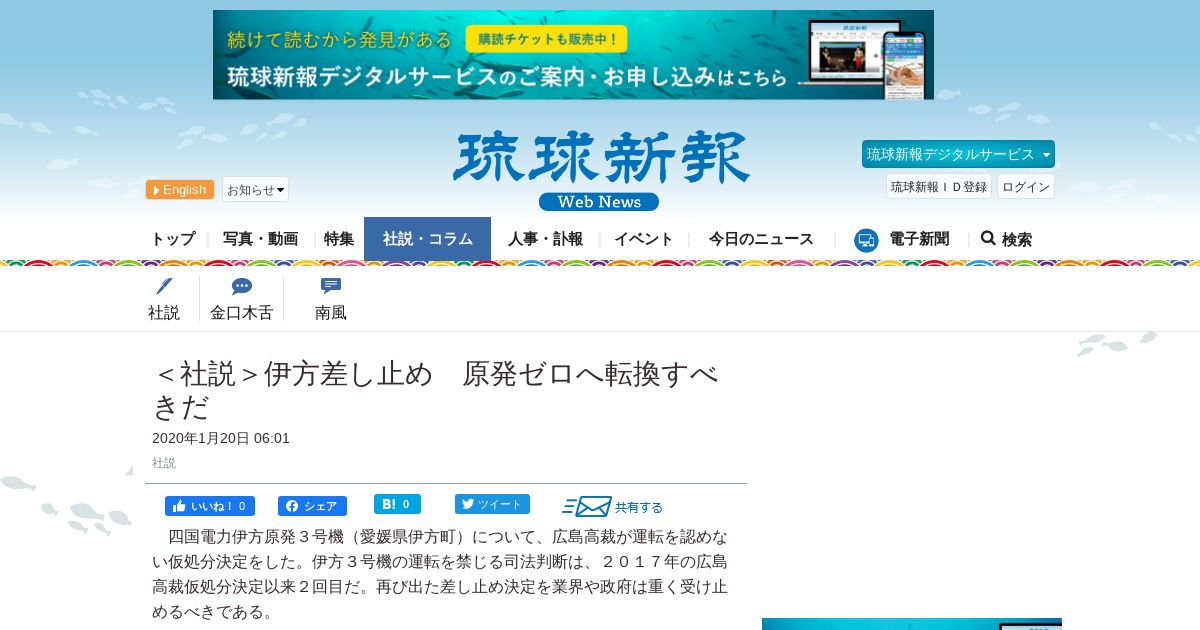
Task: Click the article date 2020年1月20日 06:01
Action: coord(221,438)
